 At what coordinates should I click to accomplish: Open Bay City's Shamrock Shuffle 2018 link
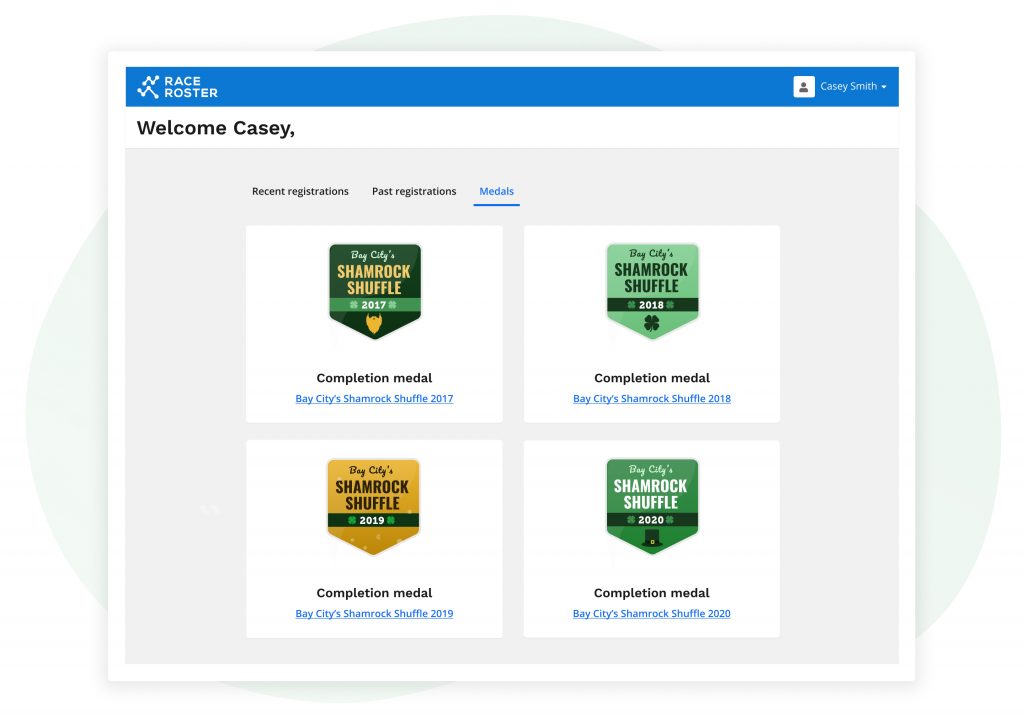[x=652, y=399]
